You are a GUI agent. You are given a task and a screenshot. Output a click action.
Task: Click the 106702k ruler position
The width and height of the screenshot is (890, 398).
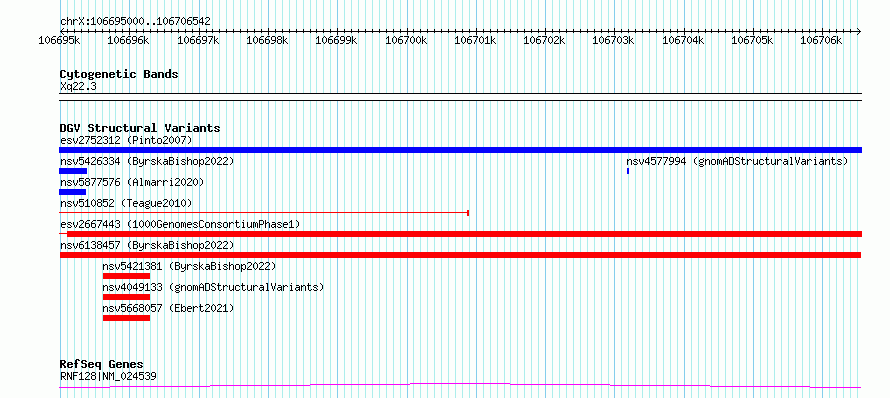click(544, 40)
